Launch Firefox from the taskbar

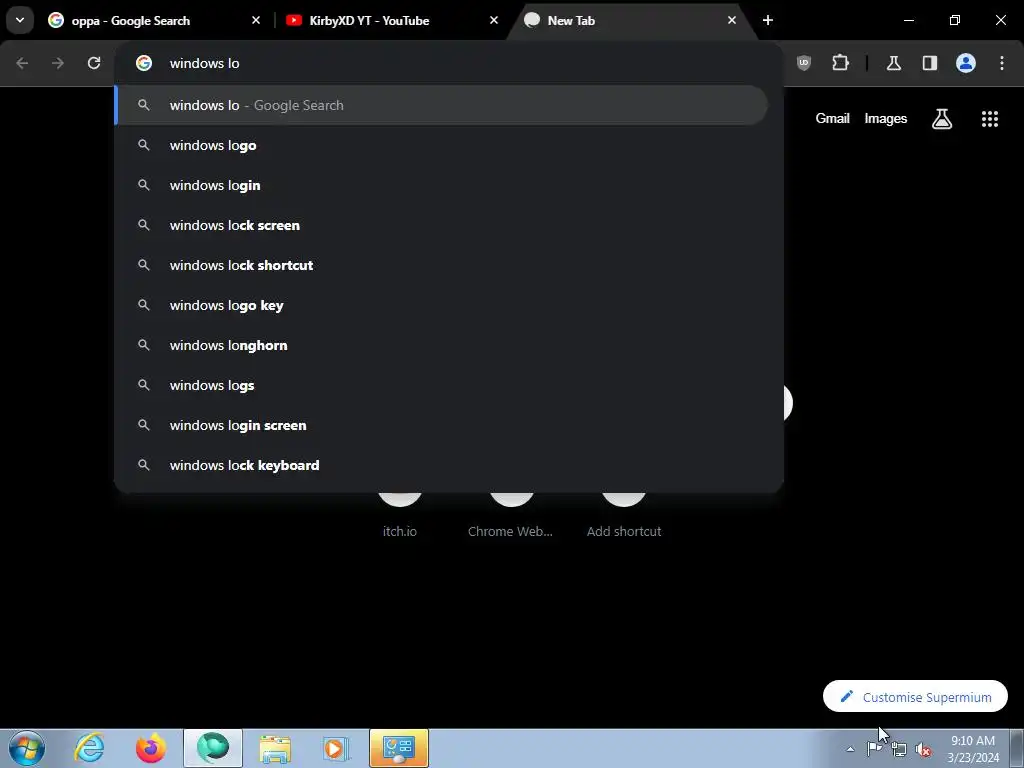151,748
